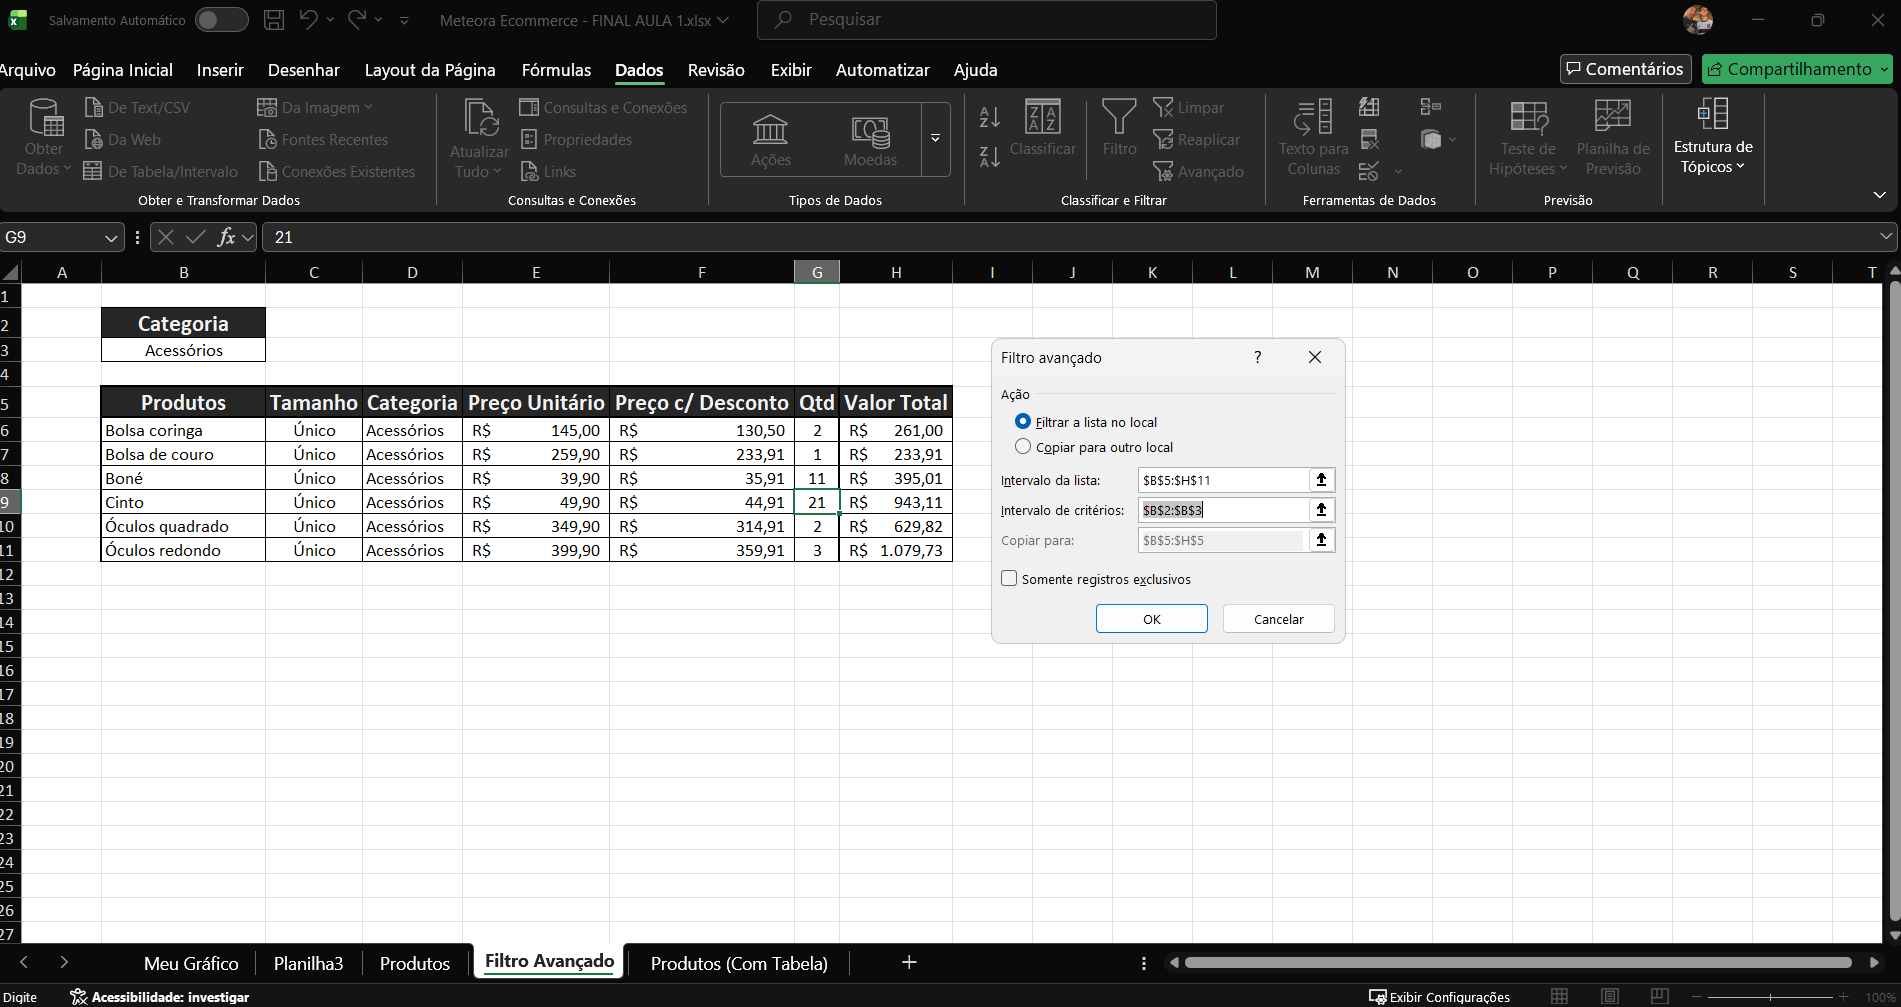The height and width of the screenshot is (1007, 1901).
Task: Click the Save icon in title bar
Action: 273,20
